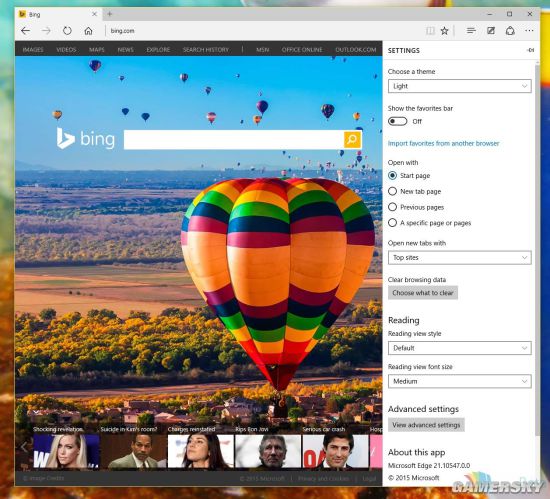Go back using the back arrow

[x=26, y=31]
